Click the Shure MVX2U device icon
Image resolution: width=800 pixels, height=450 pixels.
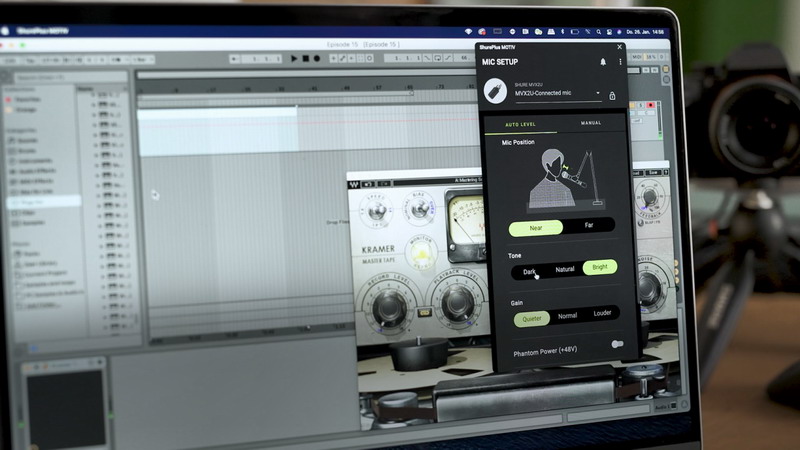click(x=494, y=90)
